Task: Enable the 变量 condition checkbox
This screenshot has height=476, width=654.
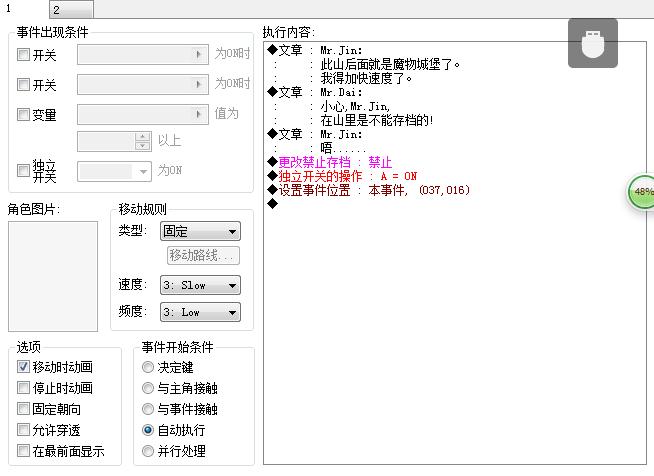Action: tap(23, 114)
